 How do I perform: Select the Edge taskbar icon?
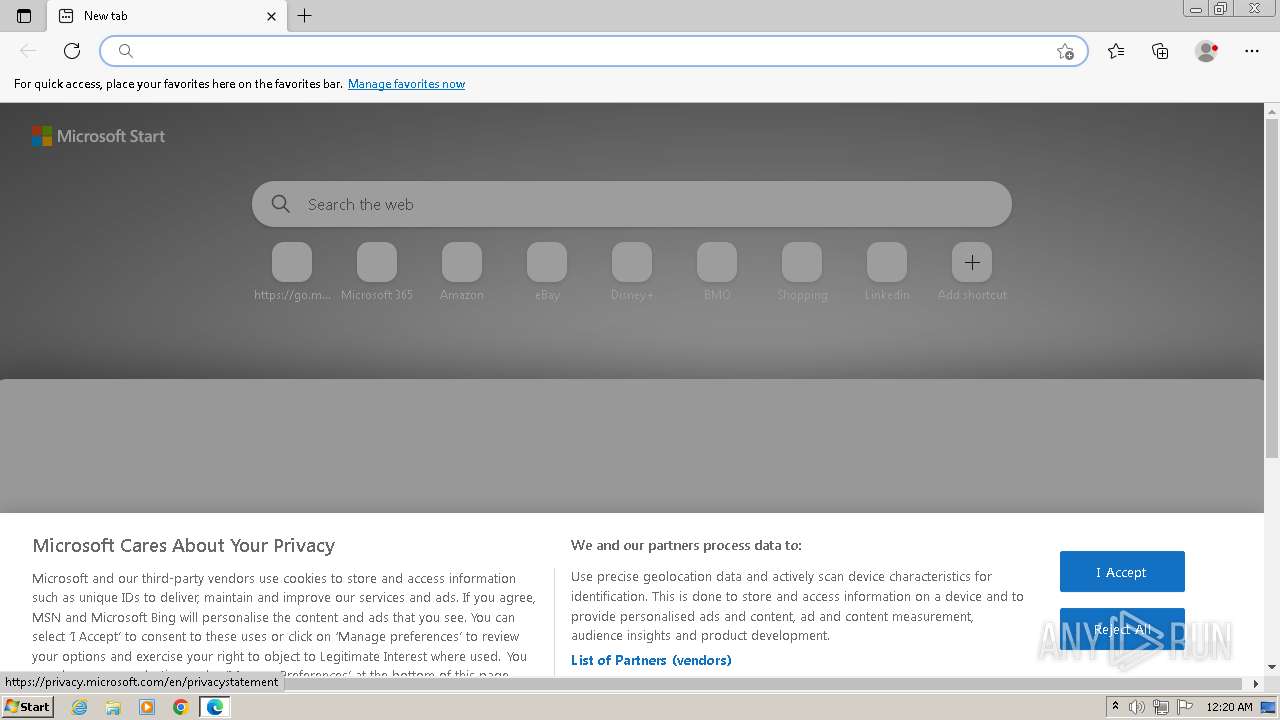215,707
